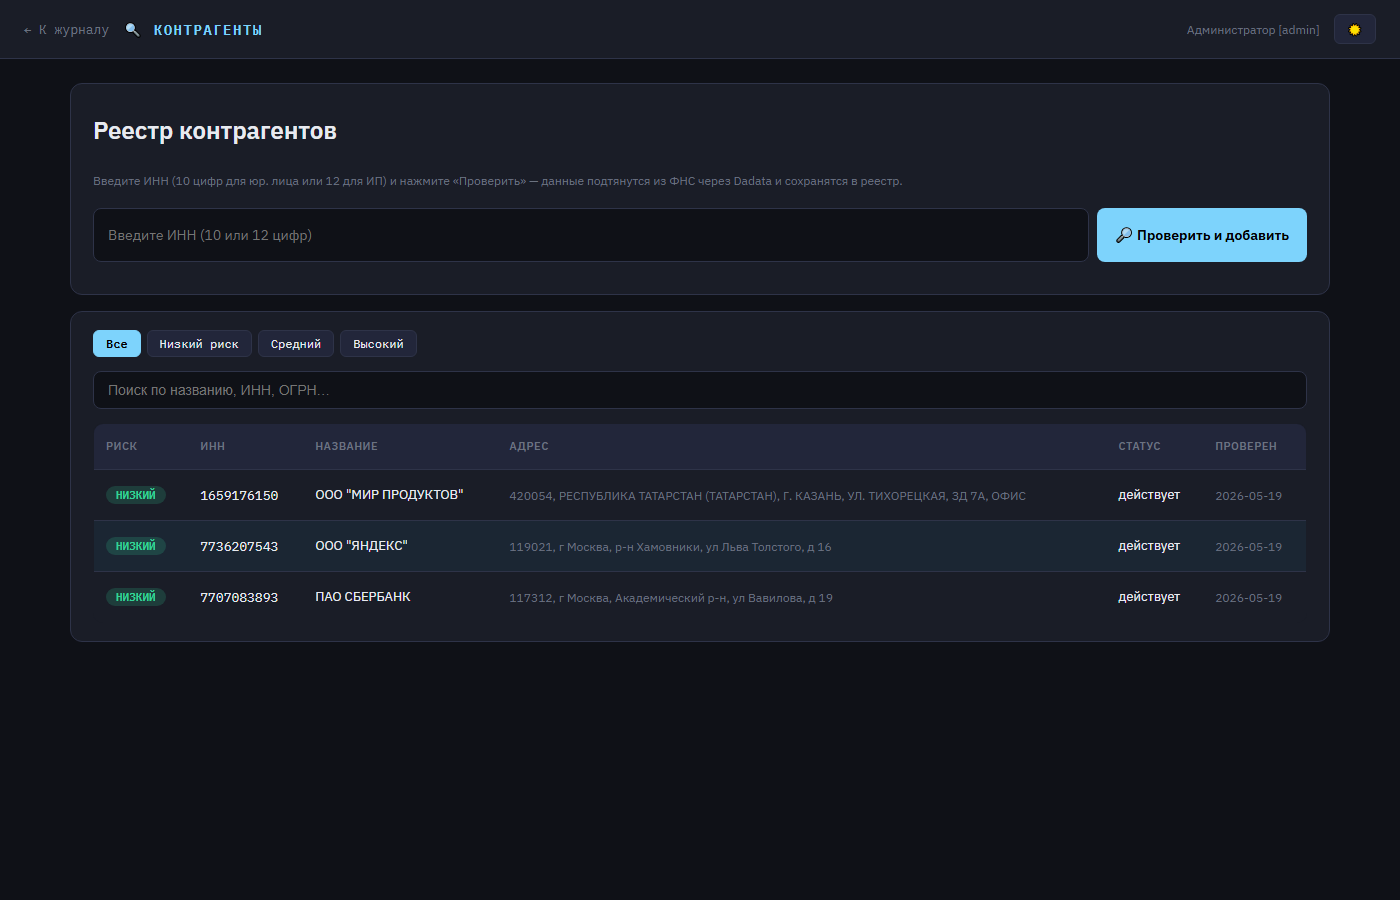
Task: Focus the 'Введите ИНН' input field
Action: point(591,235)
